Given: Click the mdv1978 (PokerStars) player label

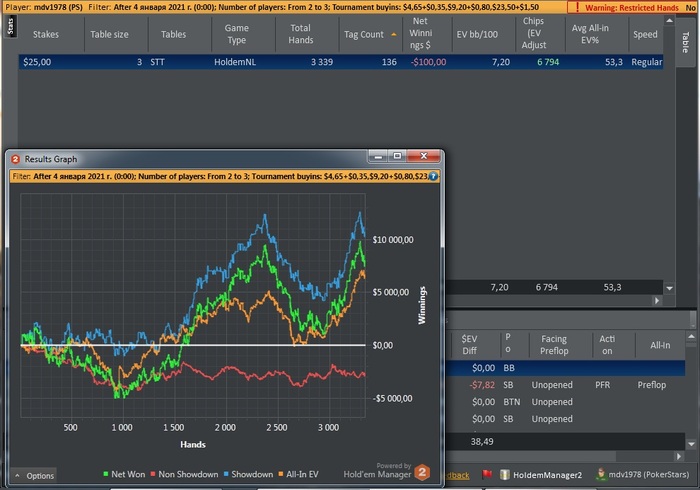Looking at the screenshot, I should coord(649,475).
